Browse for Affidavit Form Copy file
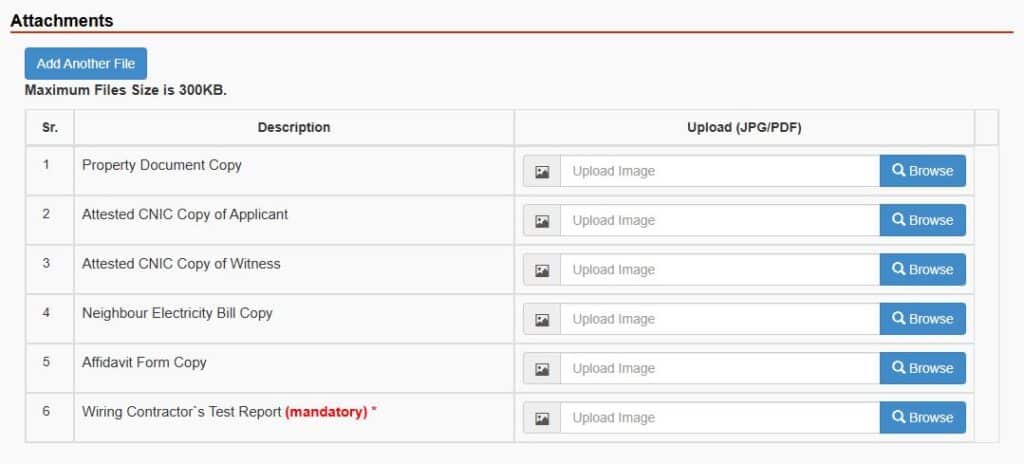Screen dimensions: 1024x464 click(922, 368)
